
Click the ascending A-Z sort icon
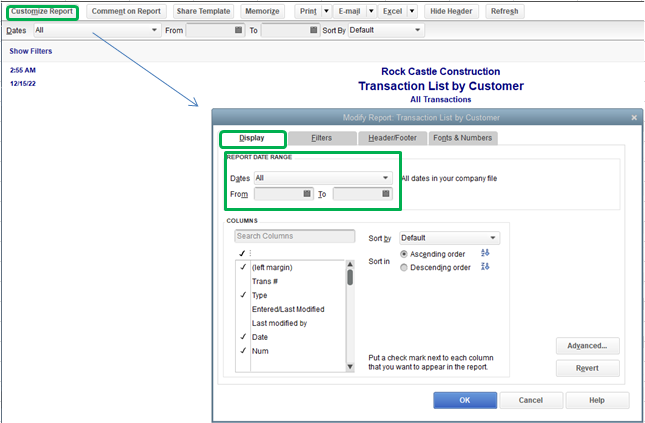[485, 253]
